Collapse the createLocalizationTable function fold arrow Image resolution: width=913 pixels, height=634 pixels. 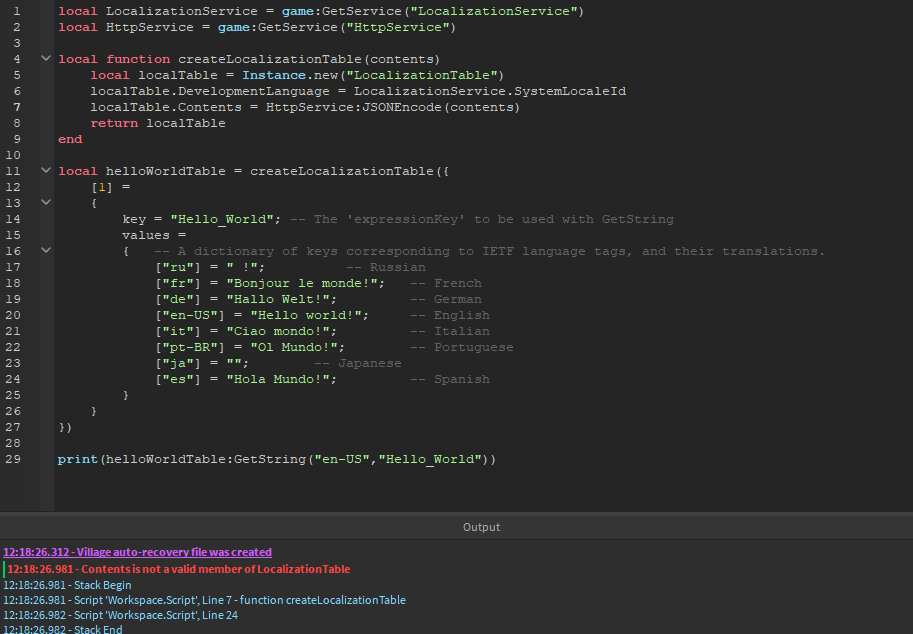(x=46, y=59)
